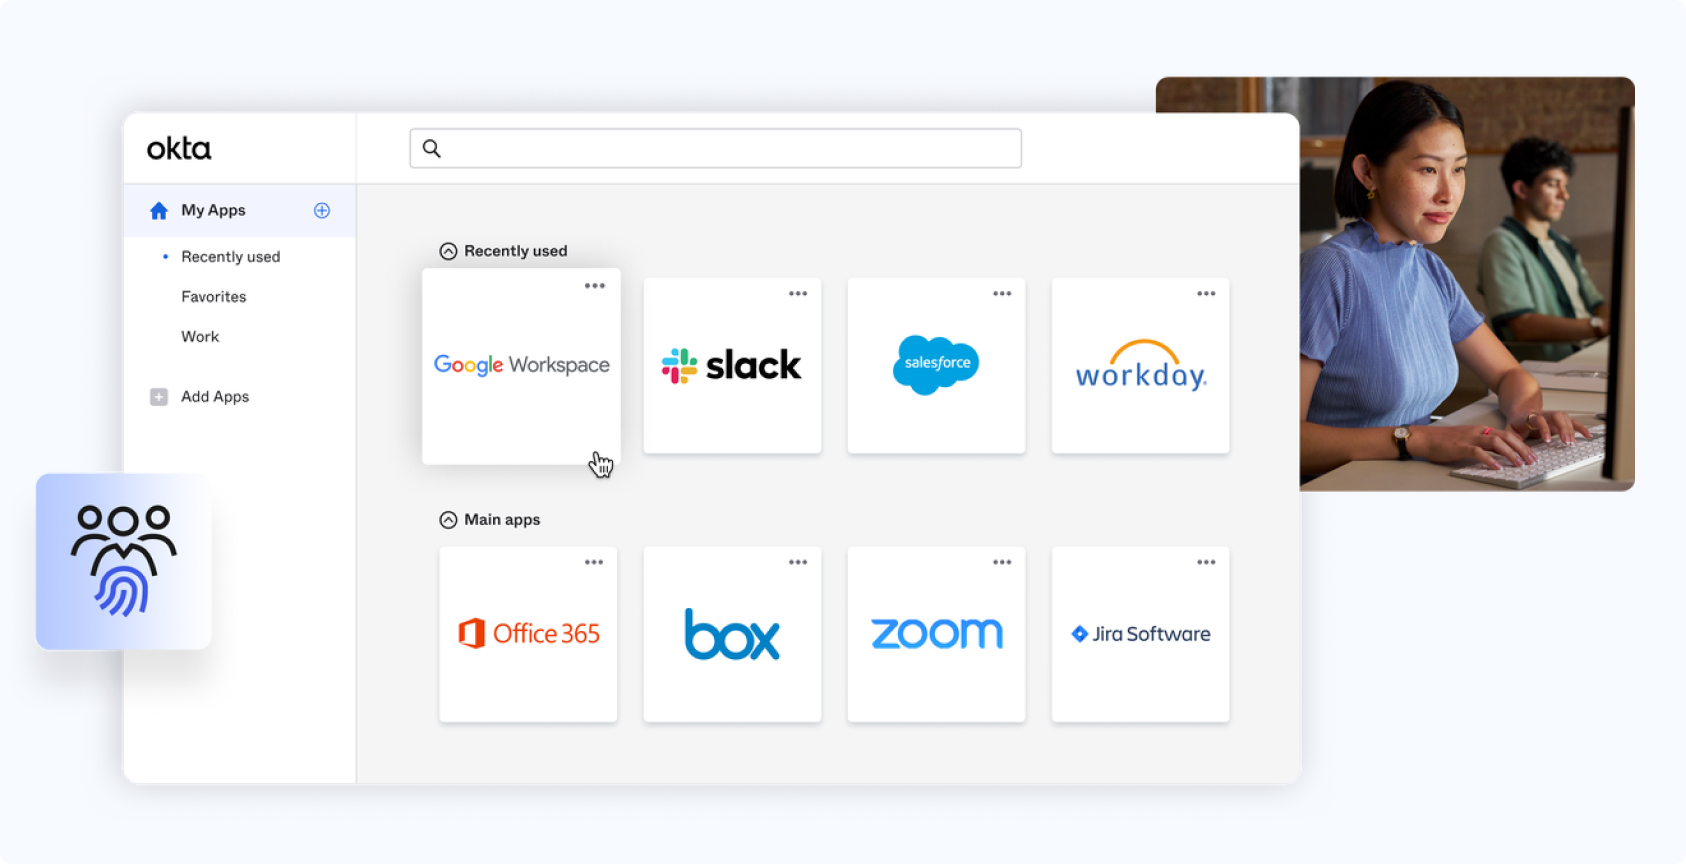Click into the app search field

click(x=716, y=148)
